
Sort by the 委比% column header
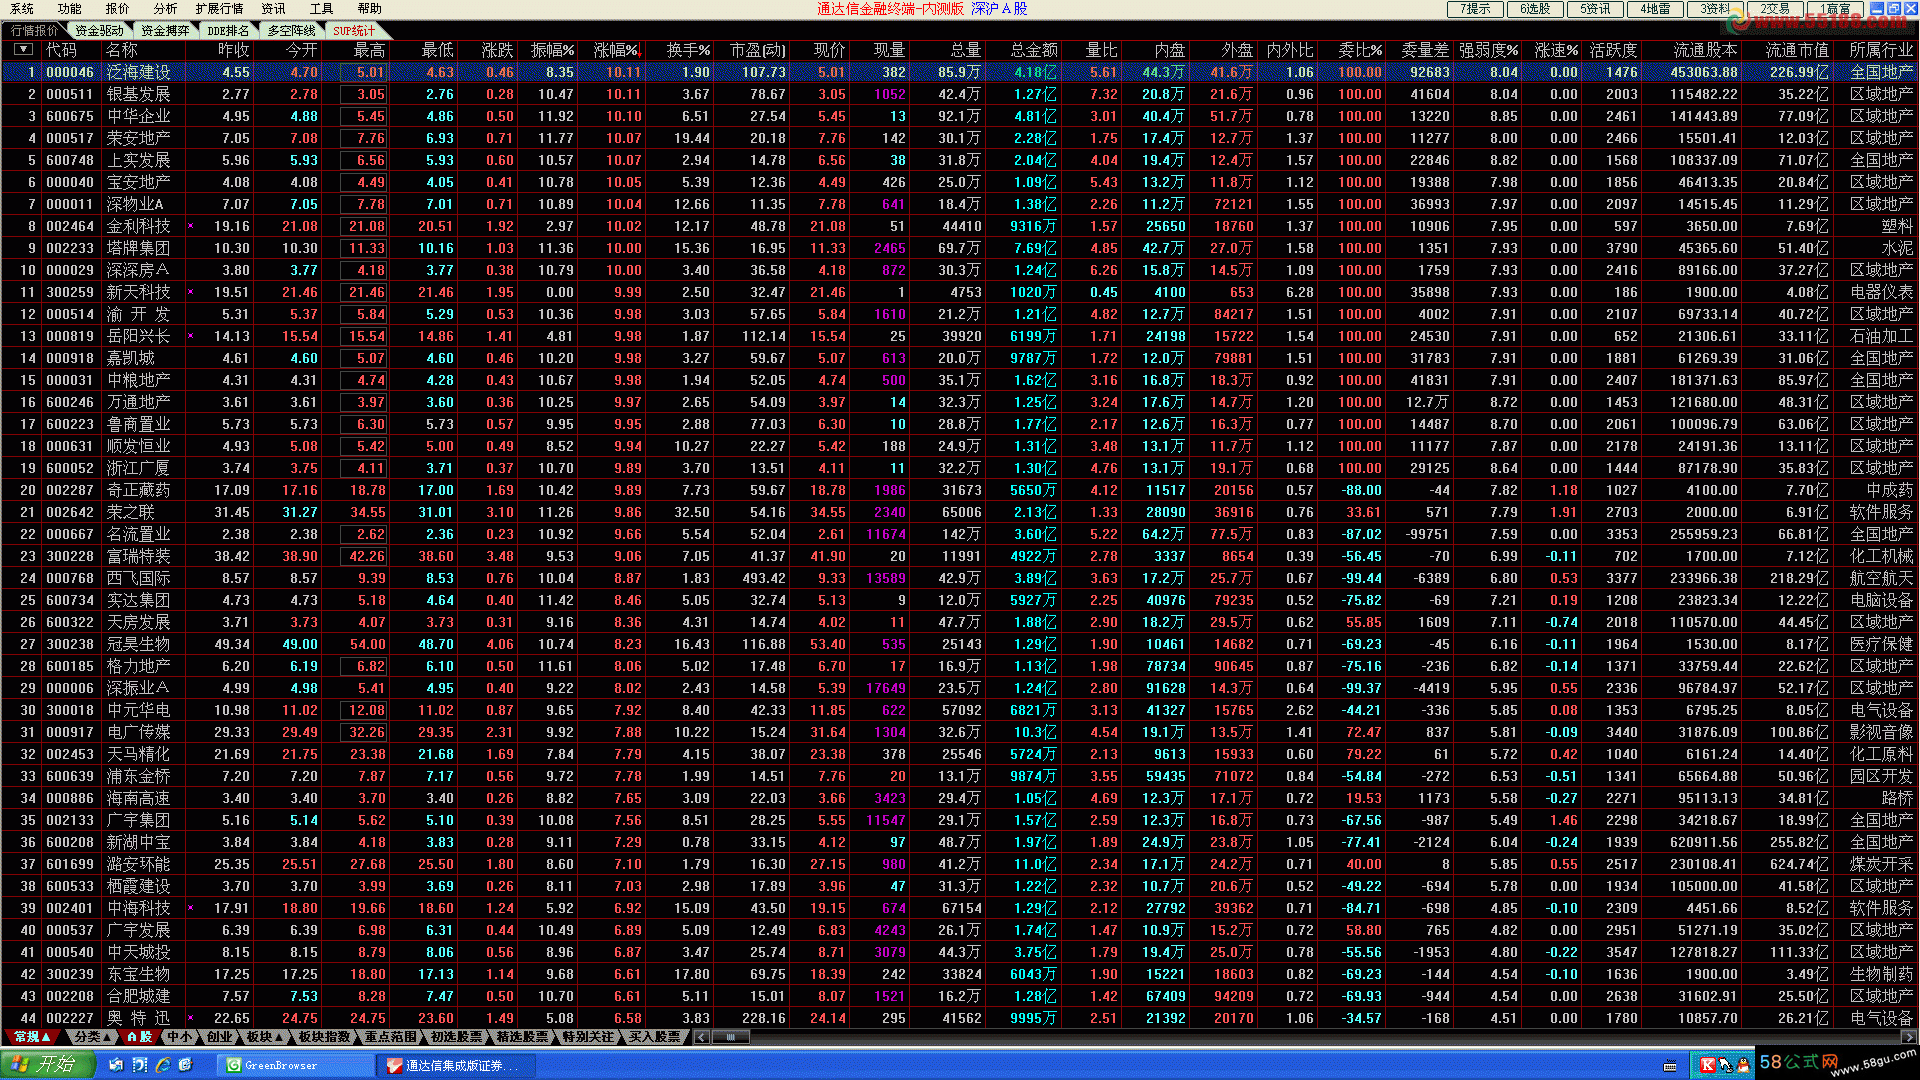[x=1360, y=50]
